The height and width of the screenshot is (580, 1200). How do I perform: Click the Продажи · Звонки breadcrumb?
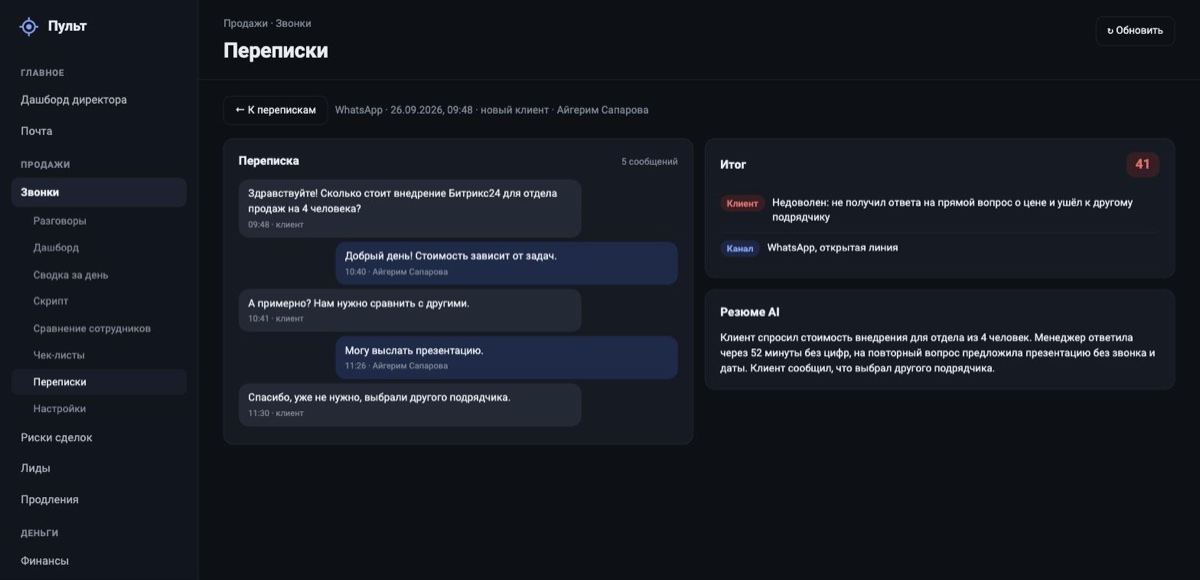point(267,23)
